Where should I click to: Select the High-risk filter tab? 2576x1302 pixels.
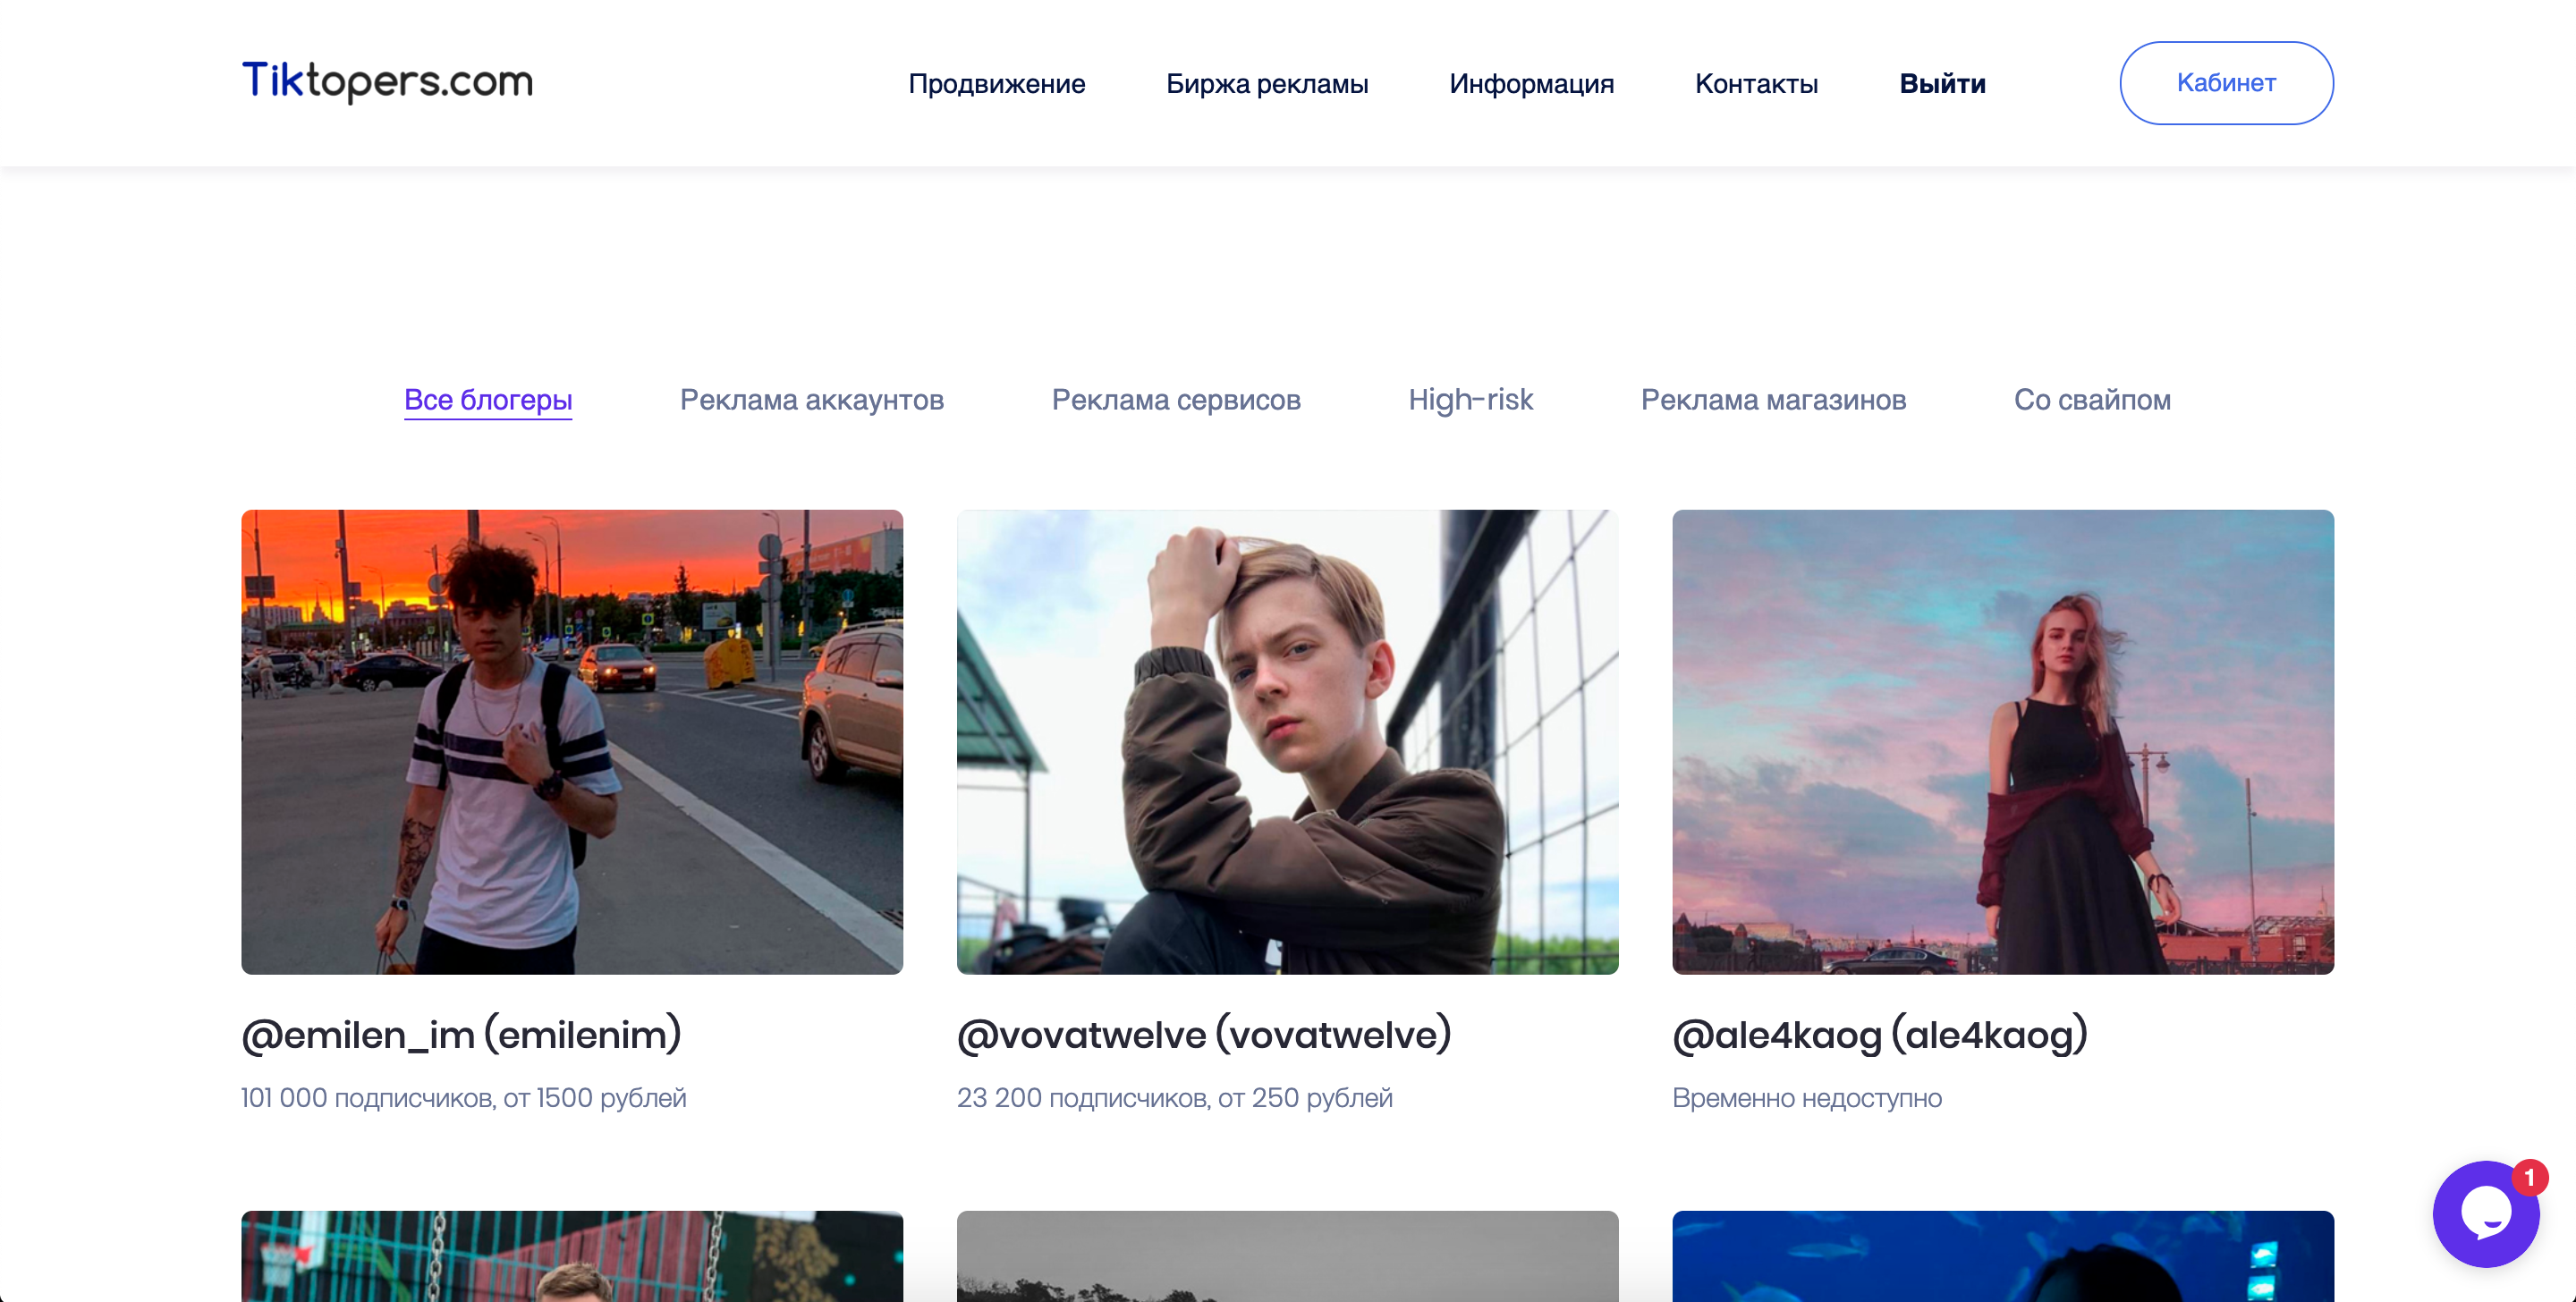1470,400
